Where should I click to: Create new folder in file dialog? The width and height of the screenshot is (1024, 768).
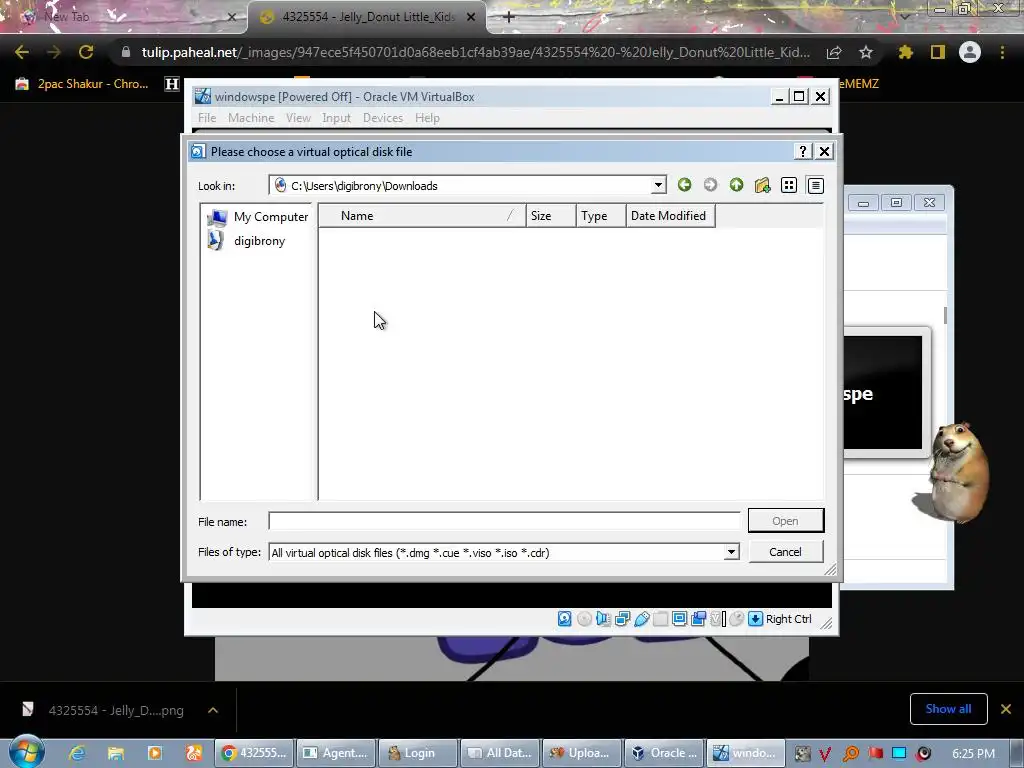[x=762, y=185]
